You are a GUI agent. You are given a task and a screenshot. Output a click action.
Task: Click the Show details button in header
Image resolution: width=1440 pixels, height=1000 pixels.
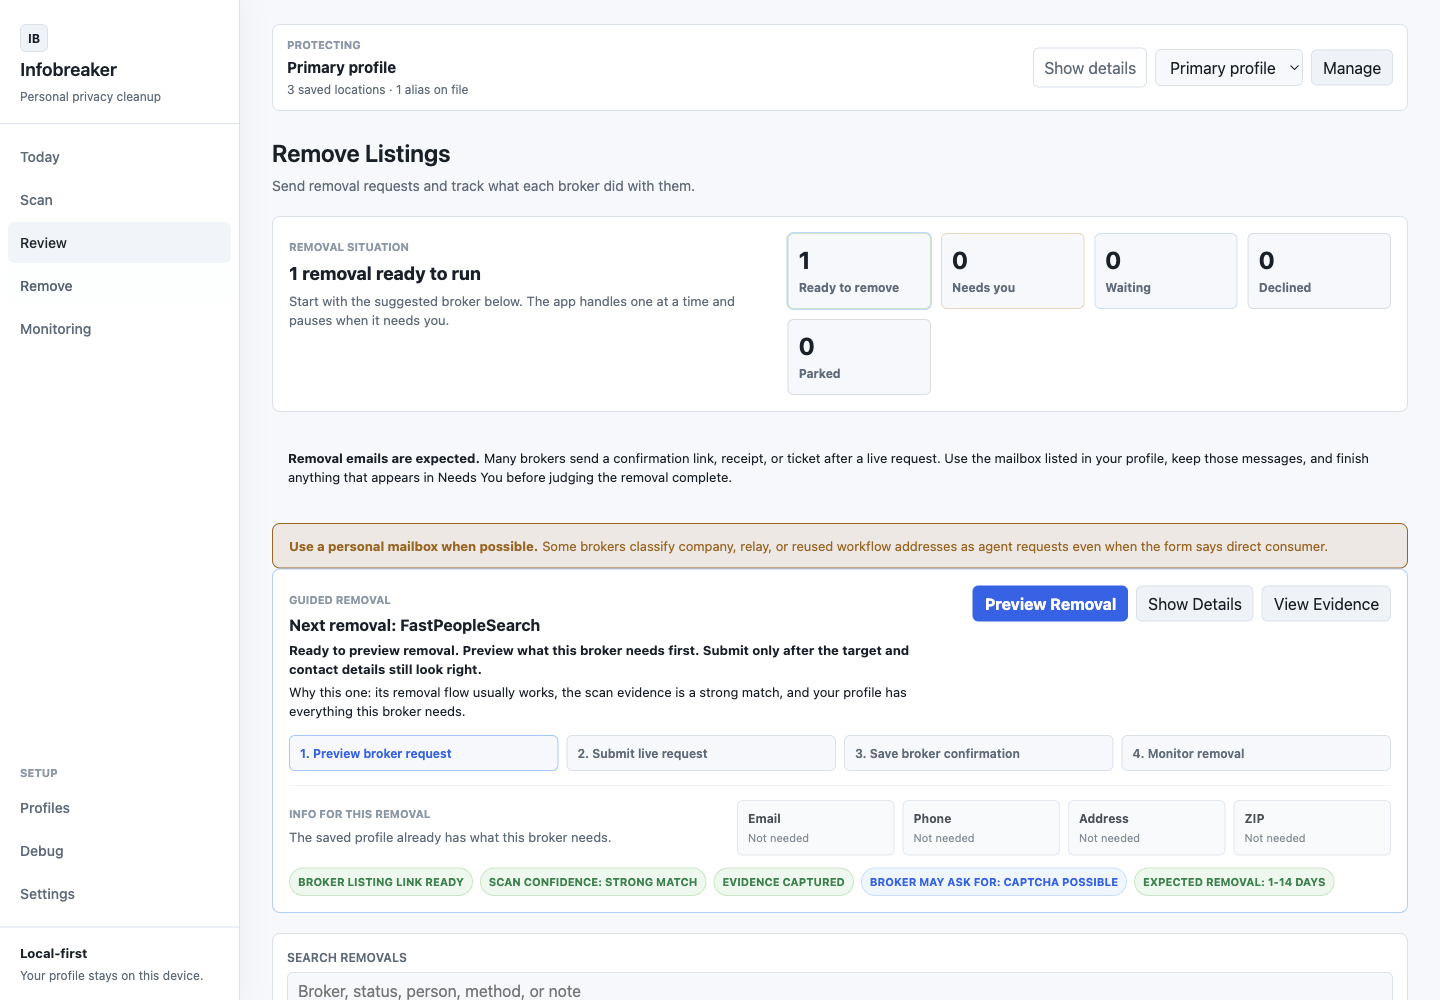(x=1089, y=68)
